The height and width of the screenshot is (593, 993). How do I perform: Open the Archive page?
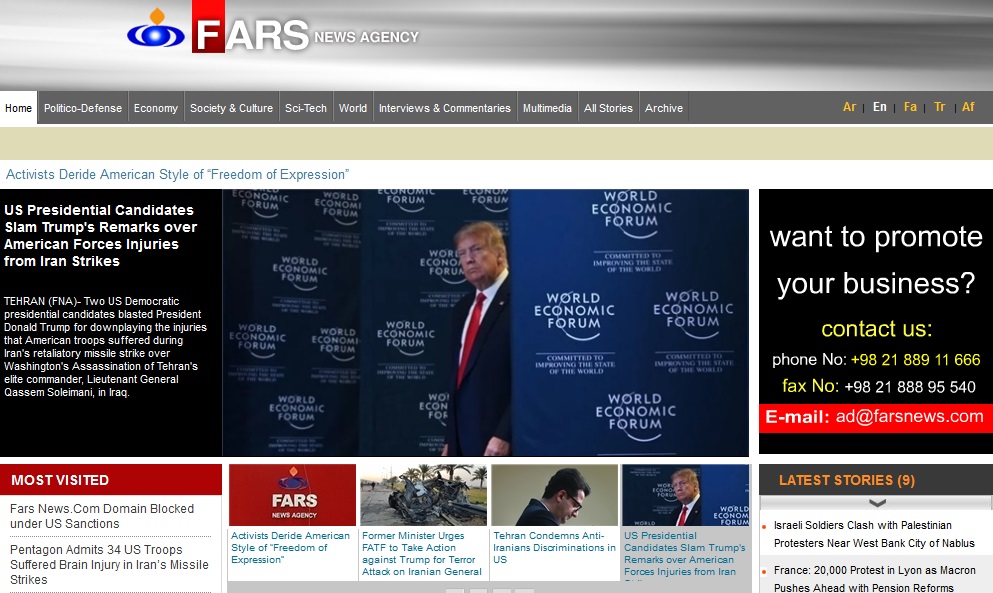[664, 108]
